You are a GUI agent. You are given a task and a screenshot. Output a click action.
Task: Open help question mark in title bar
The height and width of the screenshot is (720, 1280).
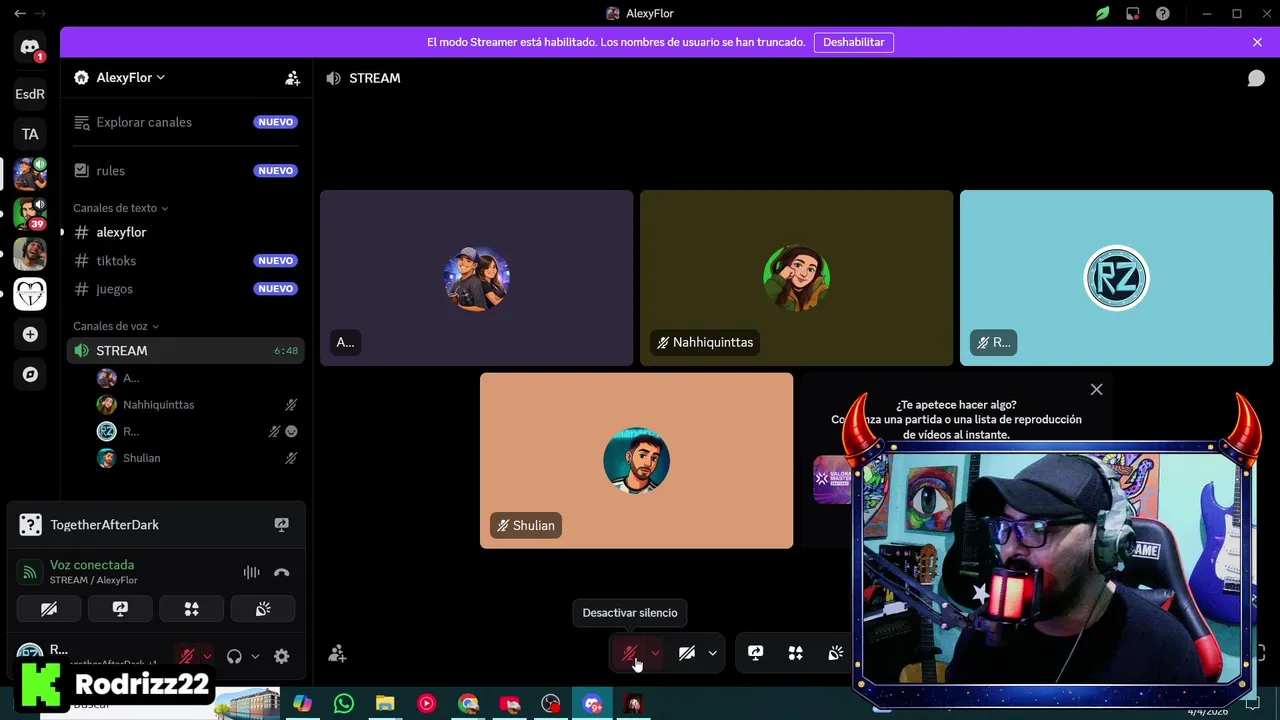click(1162, 13)
